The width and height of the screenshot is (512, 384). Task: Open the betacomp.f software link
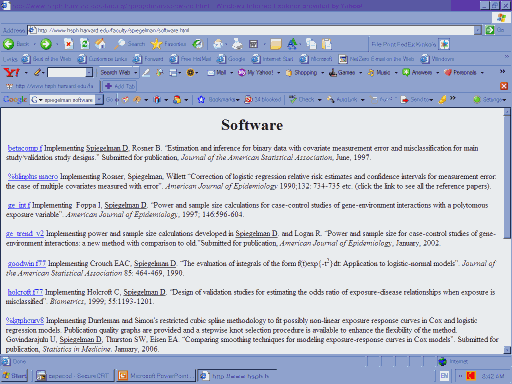click(x=25, y=148)
